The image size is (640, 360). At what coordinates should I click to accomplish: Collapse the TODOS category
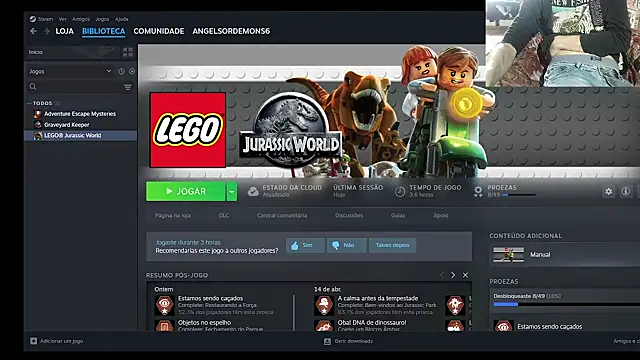(42, 103)
